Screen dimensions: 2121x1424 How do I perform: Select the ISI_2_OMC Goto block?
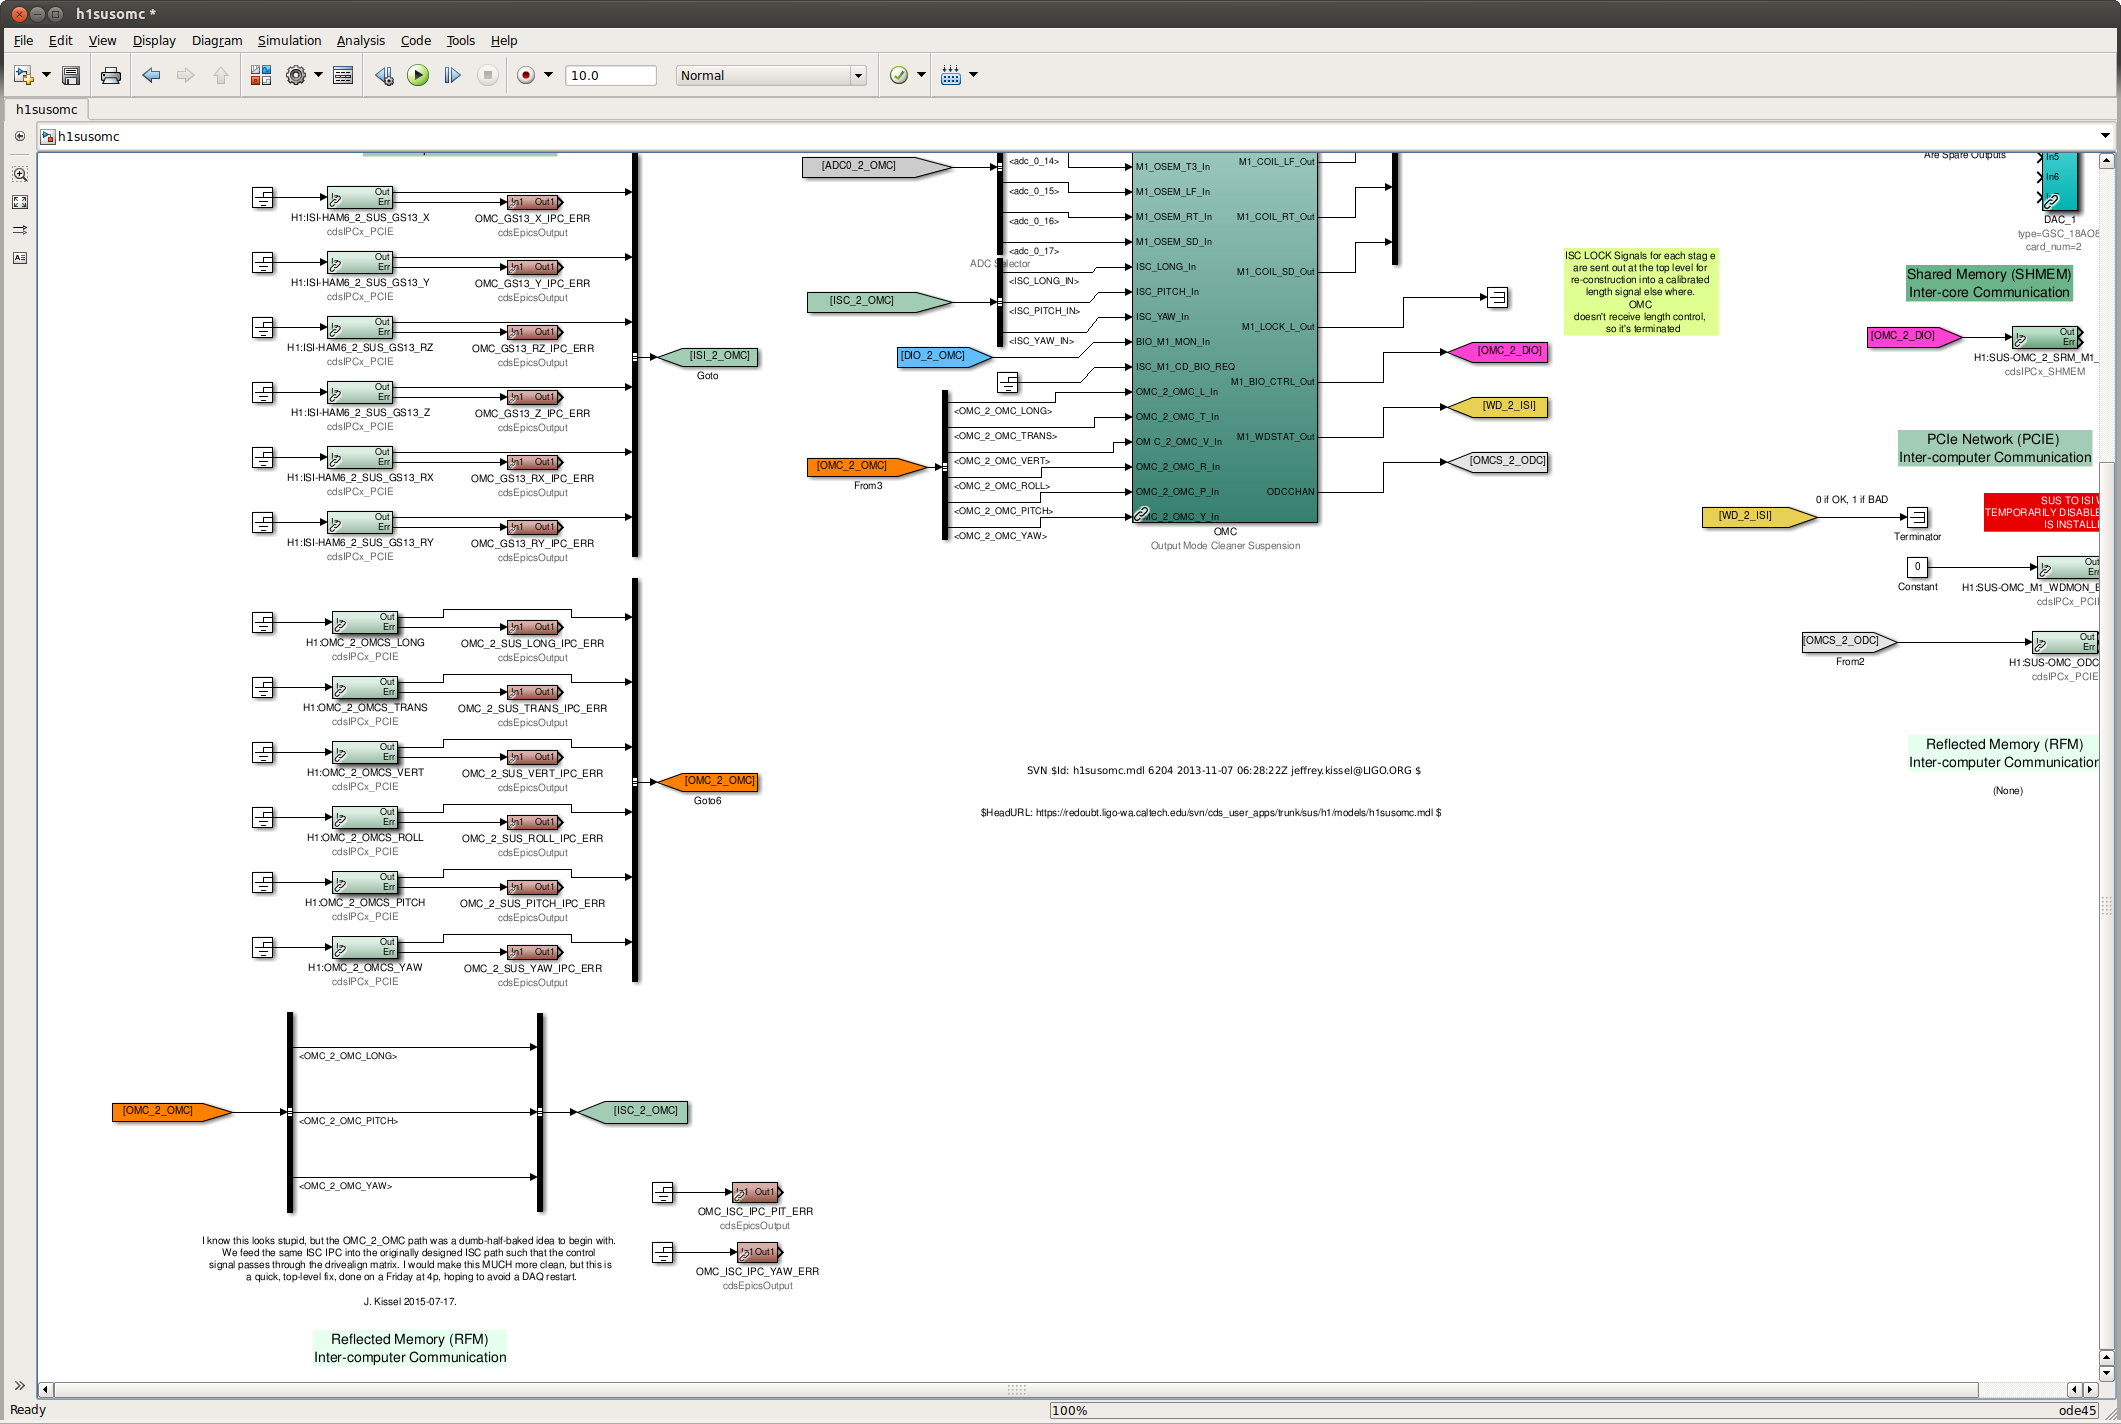point(708,356)
